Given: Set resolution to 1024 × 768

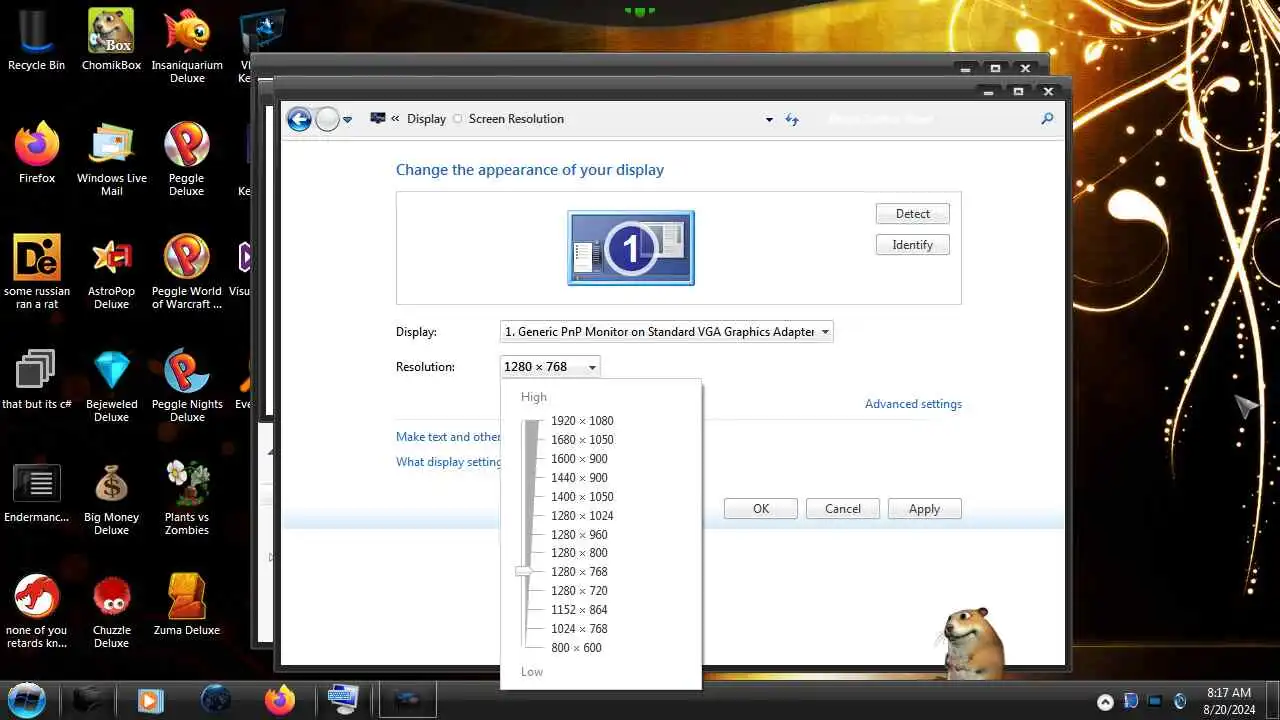Looking at the screenshot, I should [579, 629].
